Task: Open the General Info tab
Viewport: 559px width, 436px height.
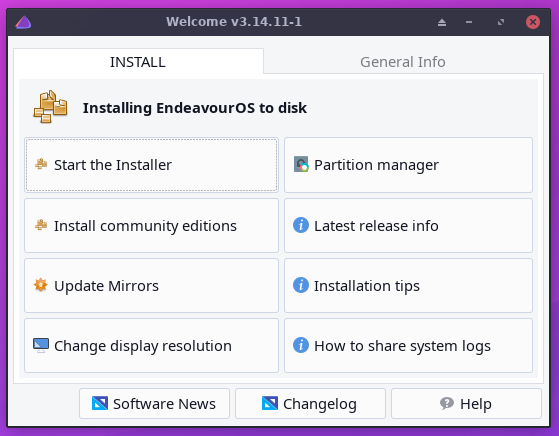Action: (403, 62)
